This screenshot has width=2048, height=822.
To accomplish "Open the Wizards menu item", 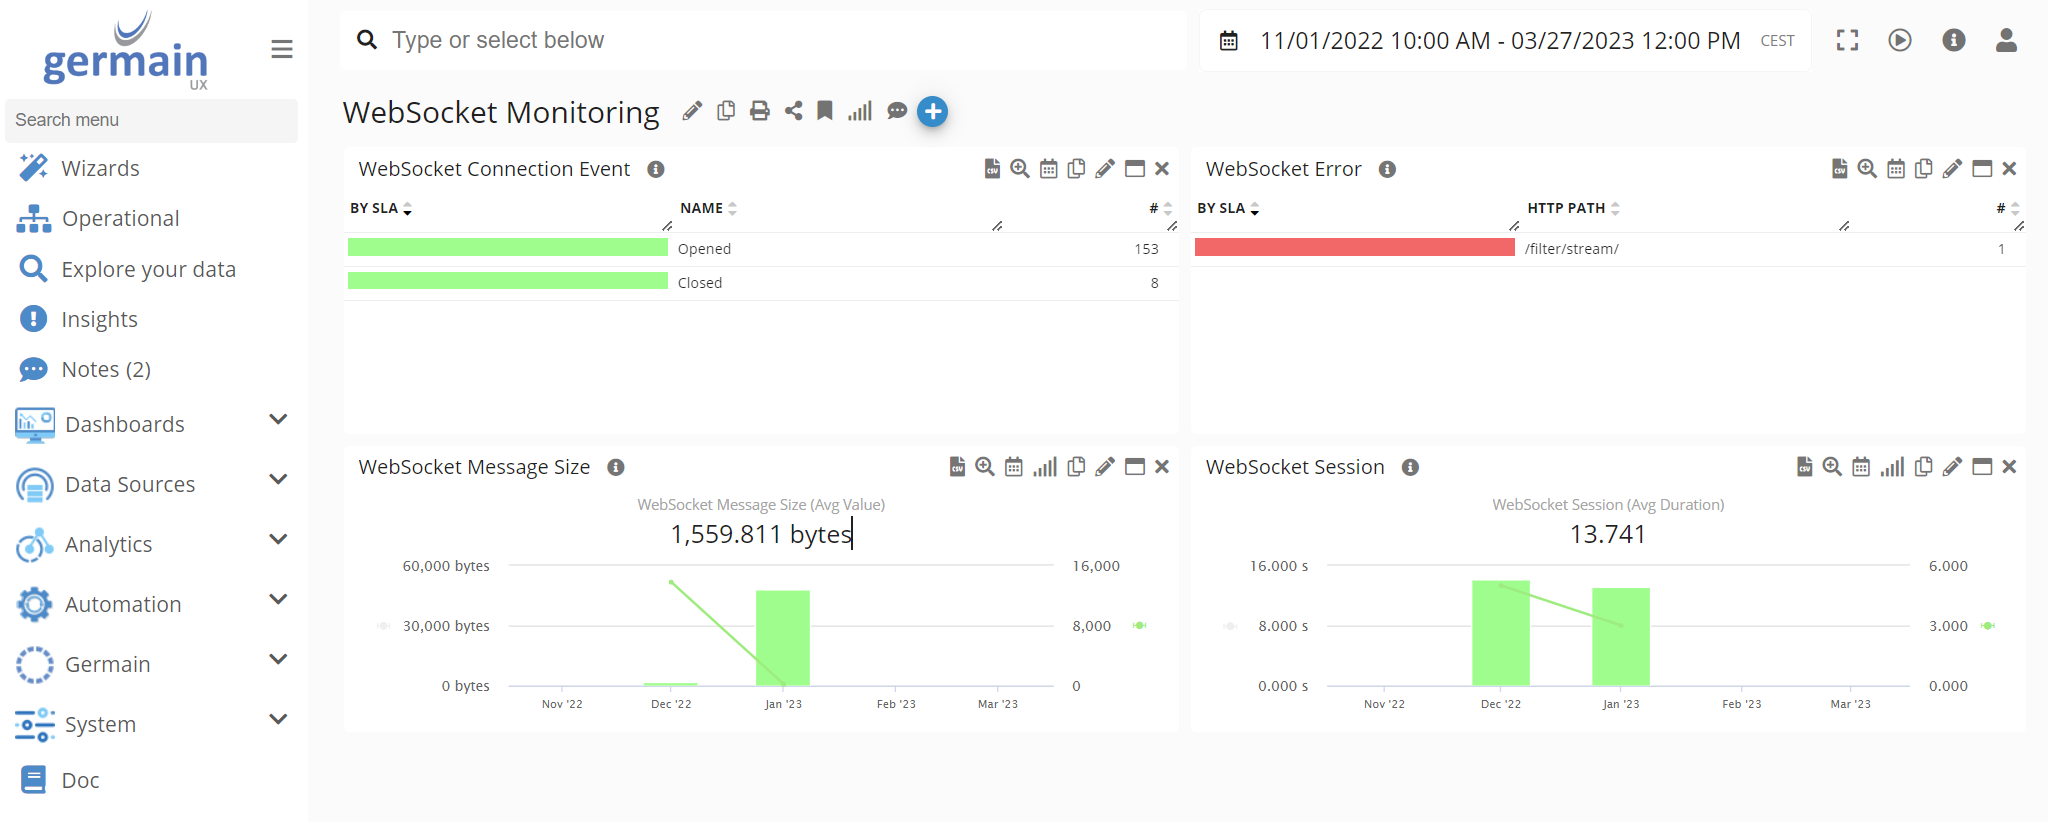I will pyautogui.click(x=100, y=168).
